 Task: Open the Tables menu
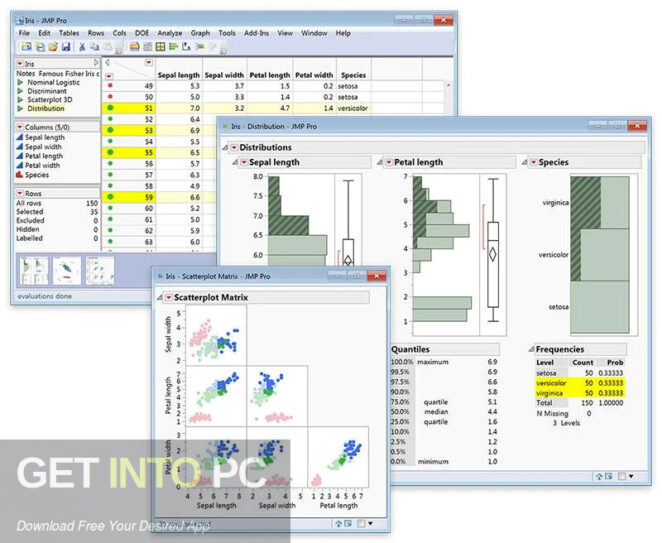(x=69, y=33)
